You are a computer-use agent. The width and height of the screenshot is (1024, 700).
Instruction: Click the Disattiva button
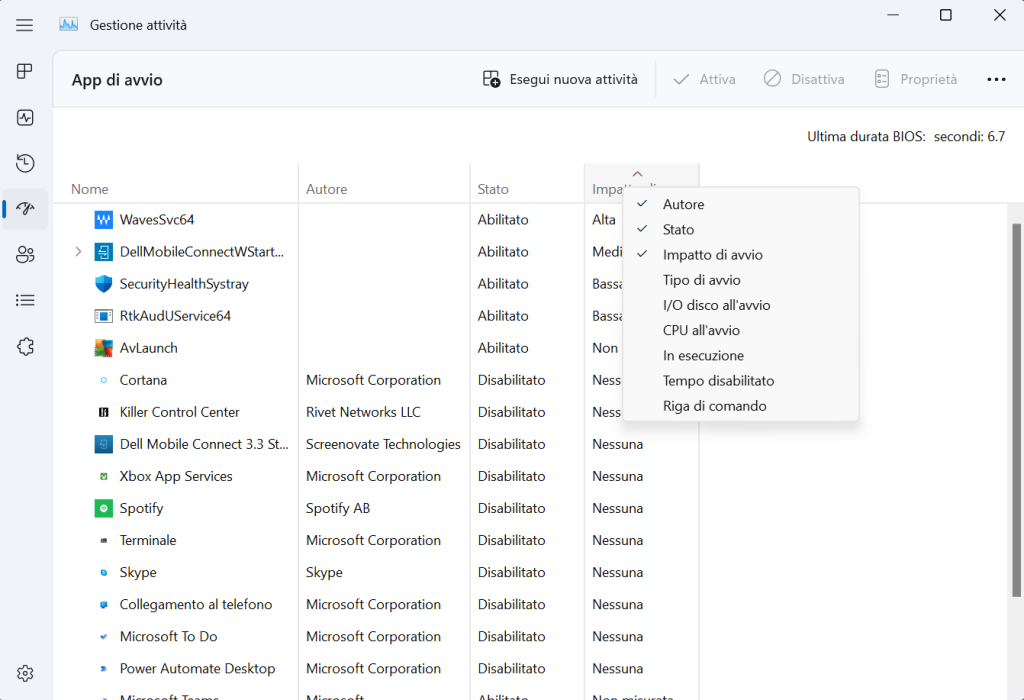pos(804,80)
